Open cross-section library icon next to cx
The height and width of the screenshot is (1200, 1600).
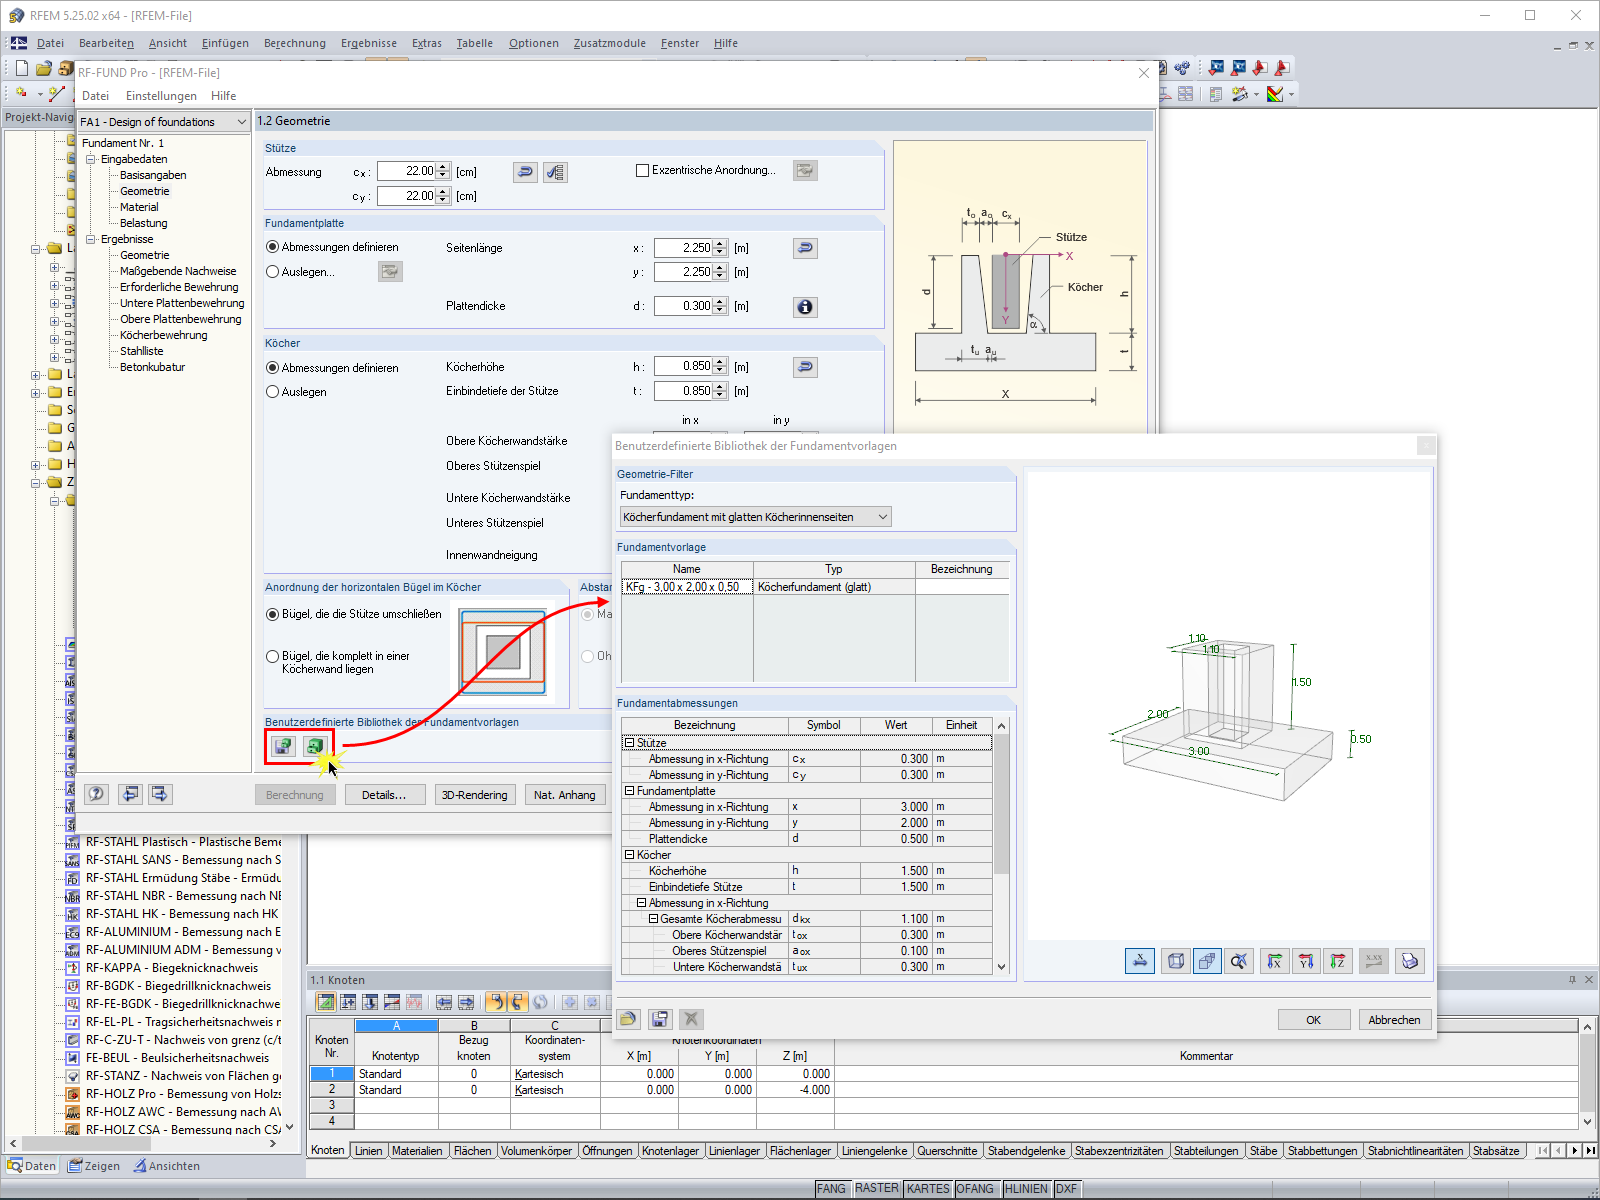click(x=556, y=172)
